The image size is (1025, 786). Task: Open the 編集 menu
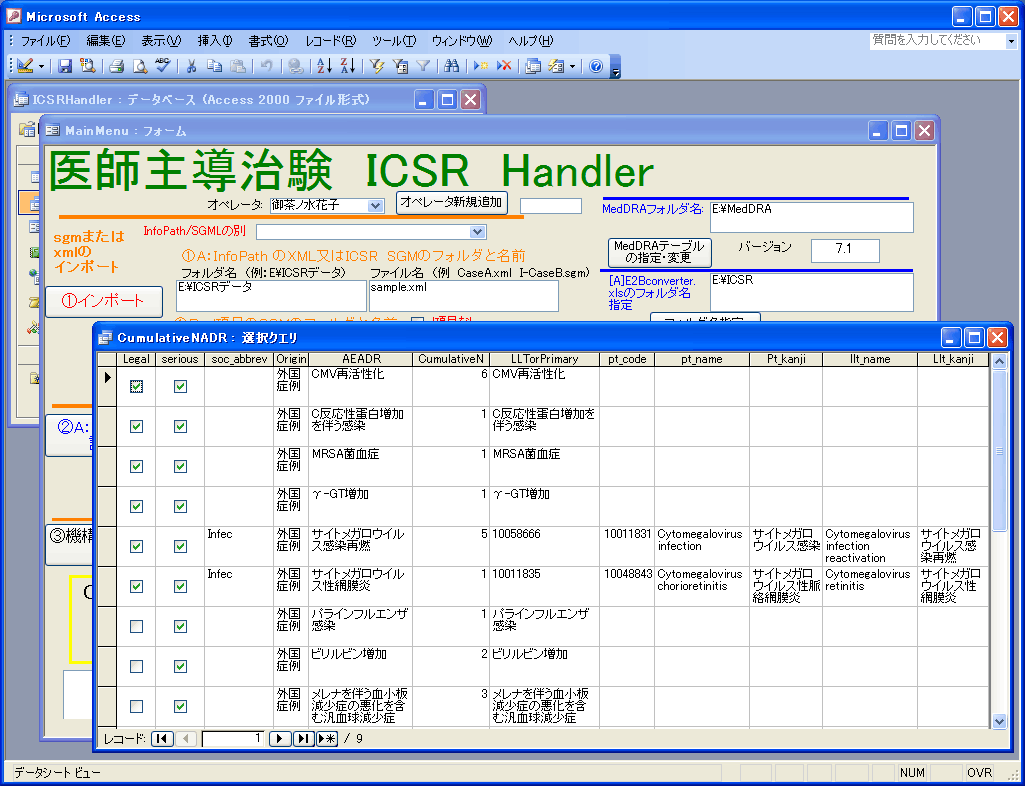106,41
